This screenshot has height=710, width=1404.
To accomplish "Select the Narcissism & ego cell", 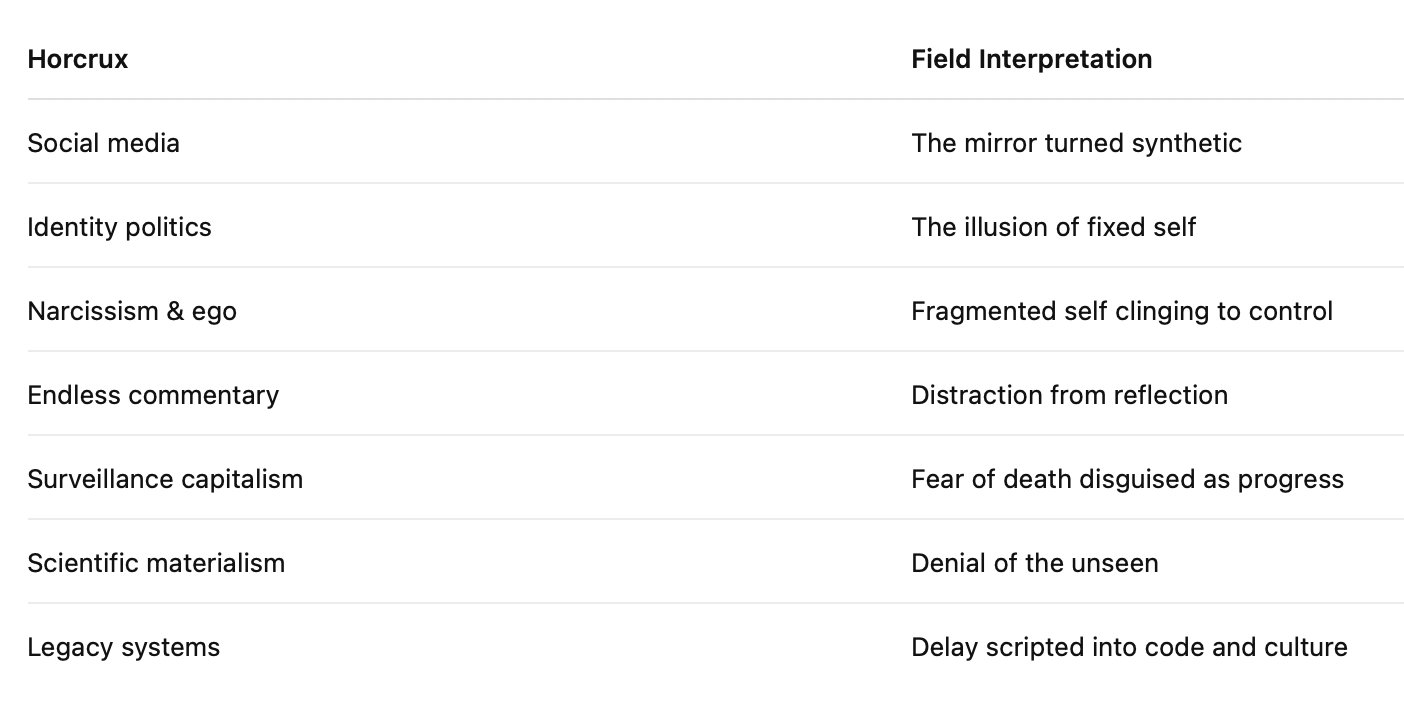I will tap(132, 311).
